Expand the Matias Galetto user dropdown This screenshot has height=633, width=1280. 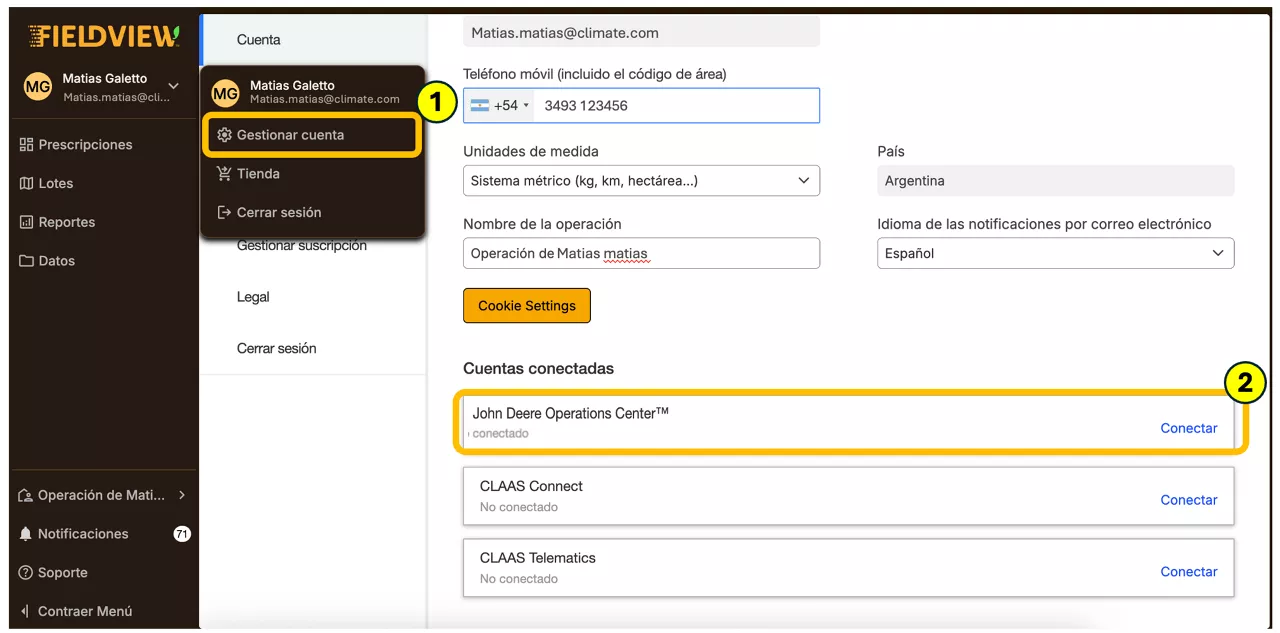(173, 87)
